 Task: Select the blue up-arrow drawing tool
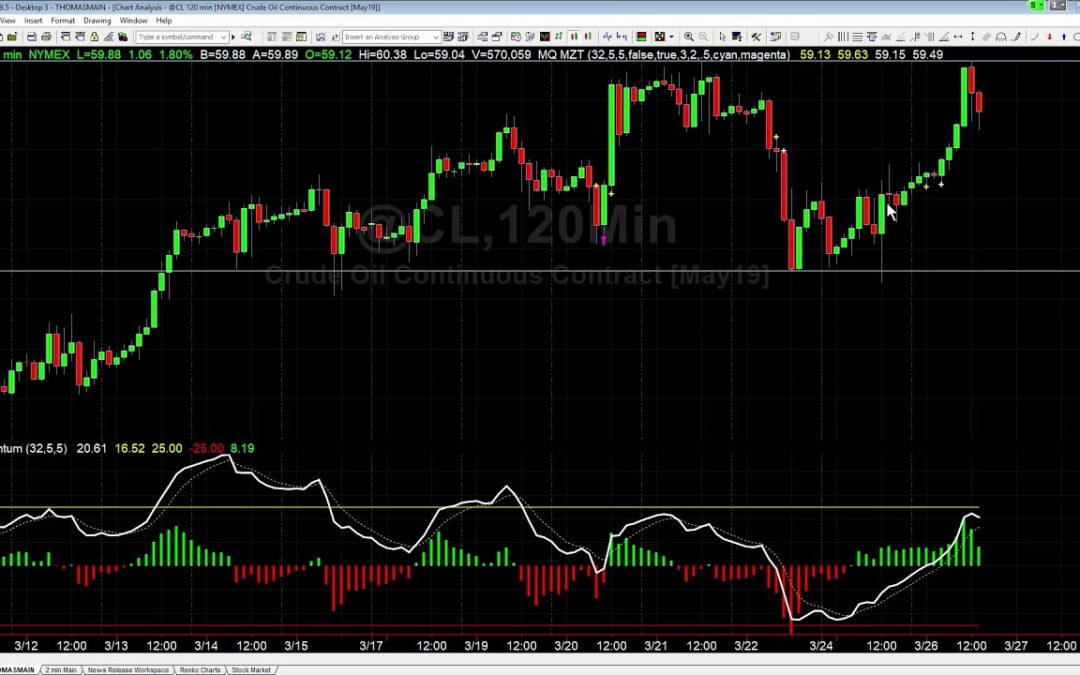(x=1063, y=37)
